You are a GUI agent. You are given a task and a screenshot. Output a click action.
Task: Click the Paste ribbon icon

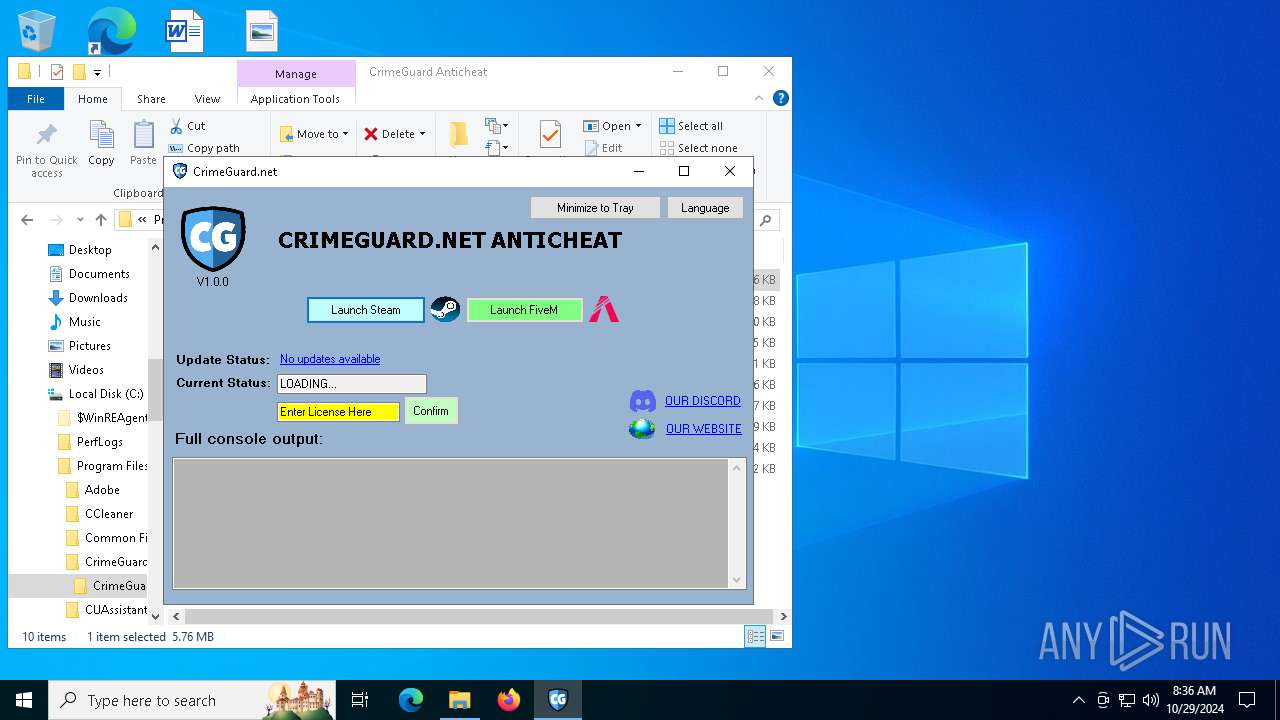144,143
